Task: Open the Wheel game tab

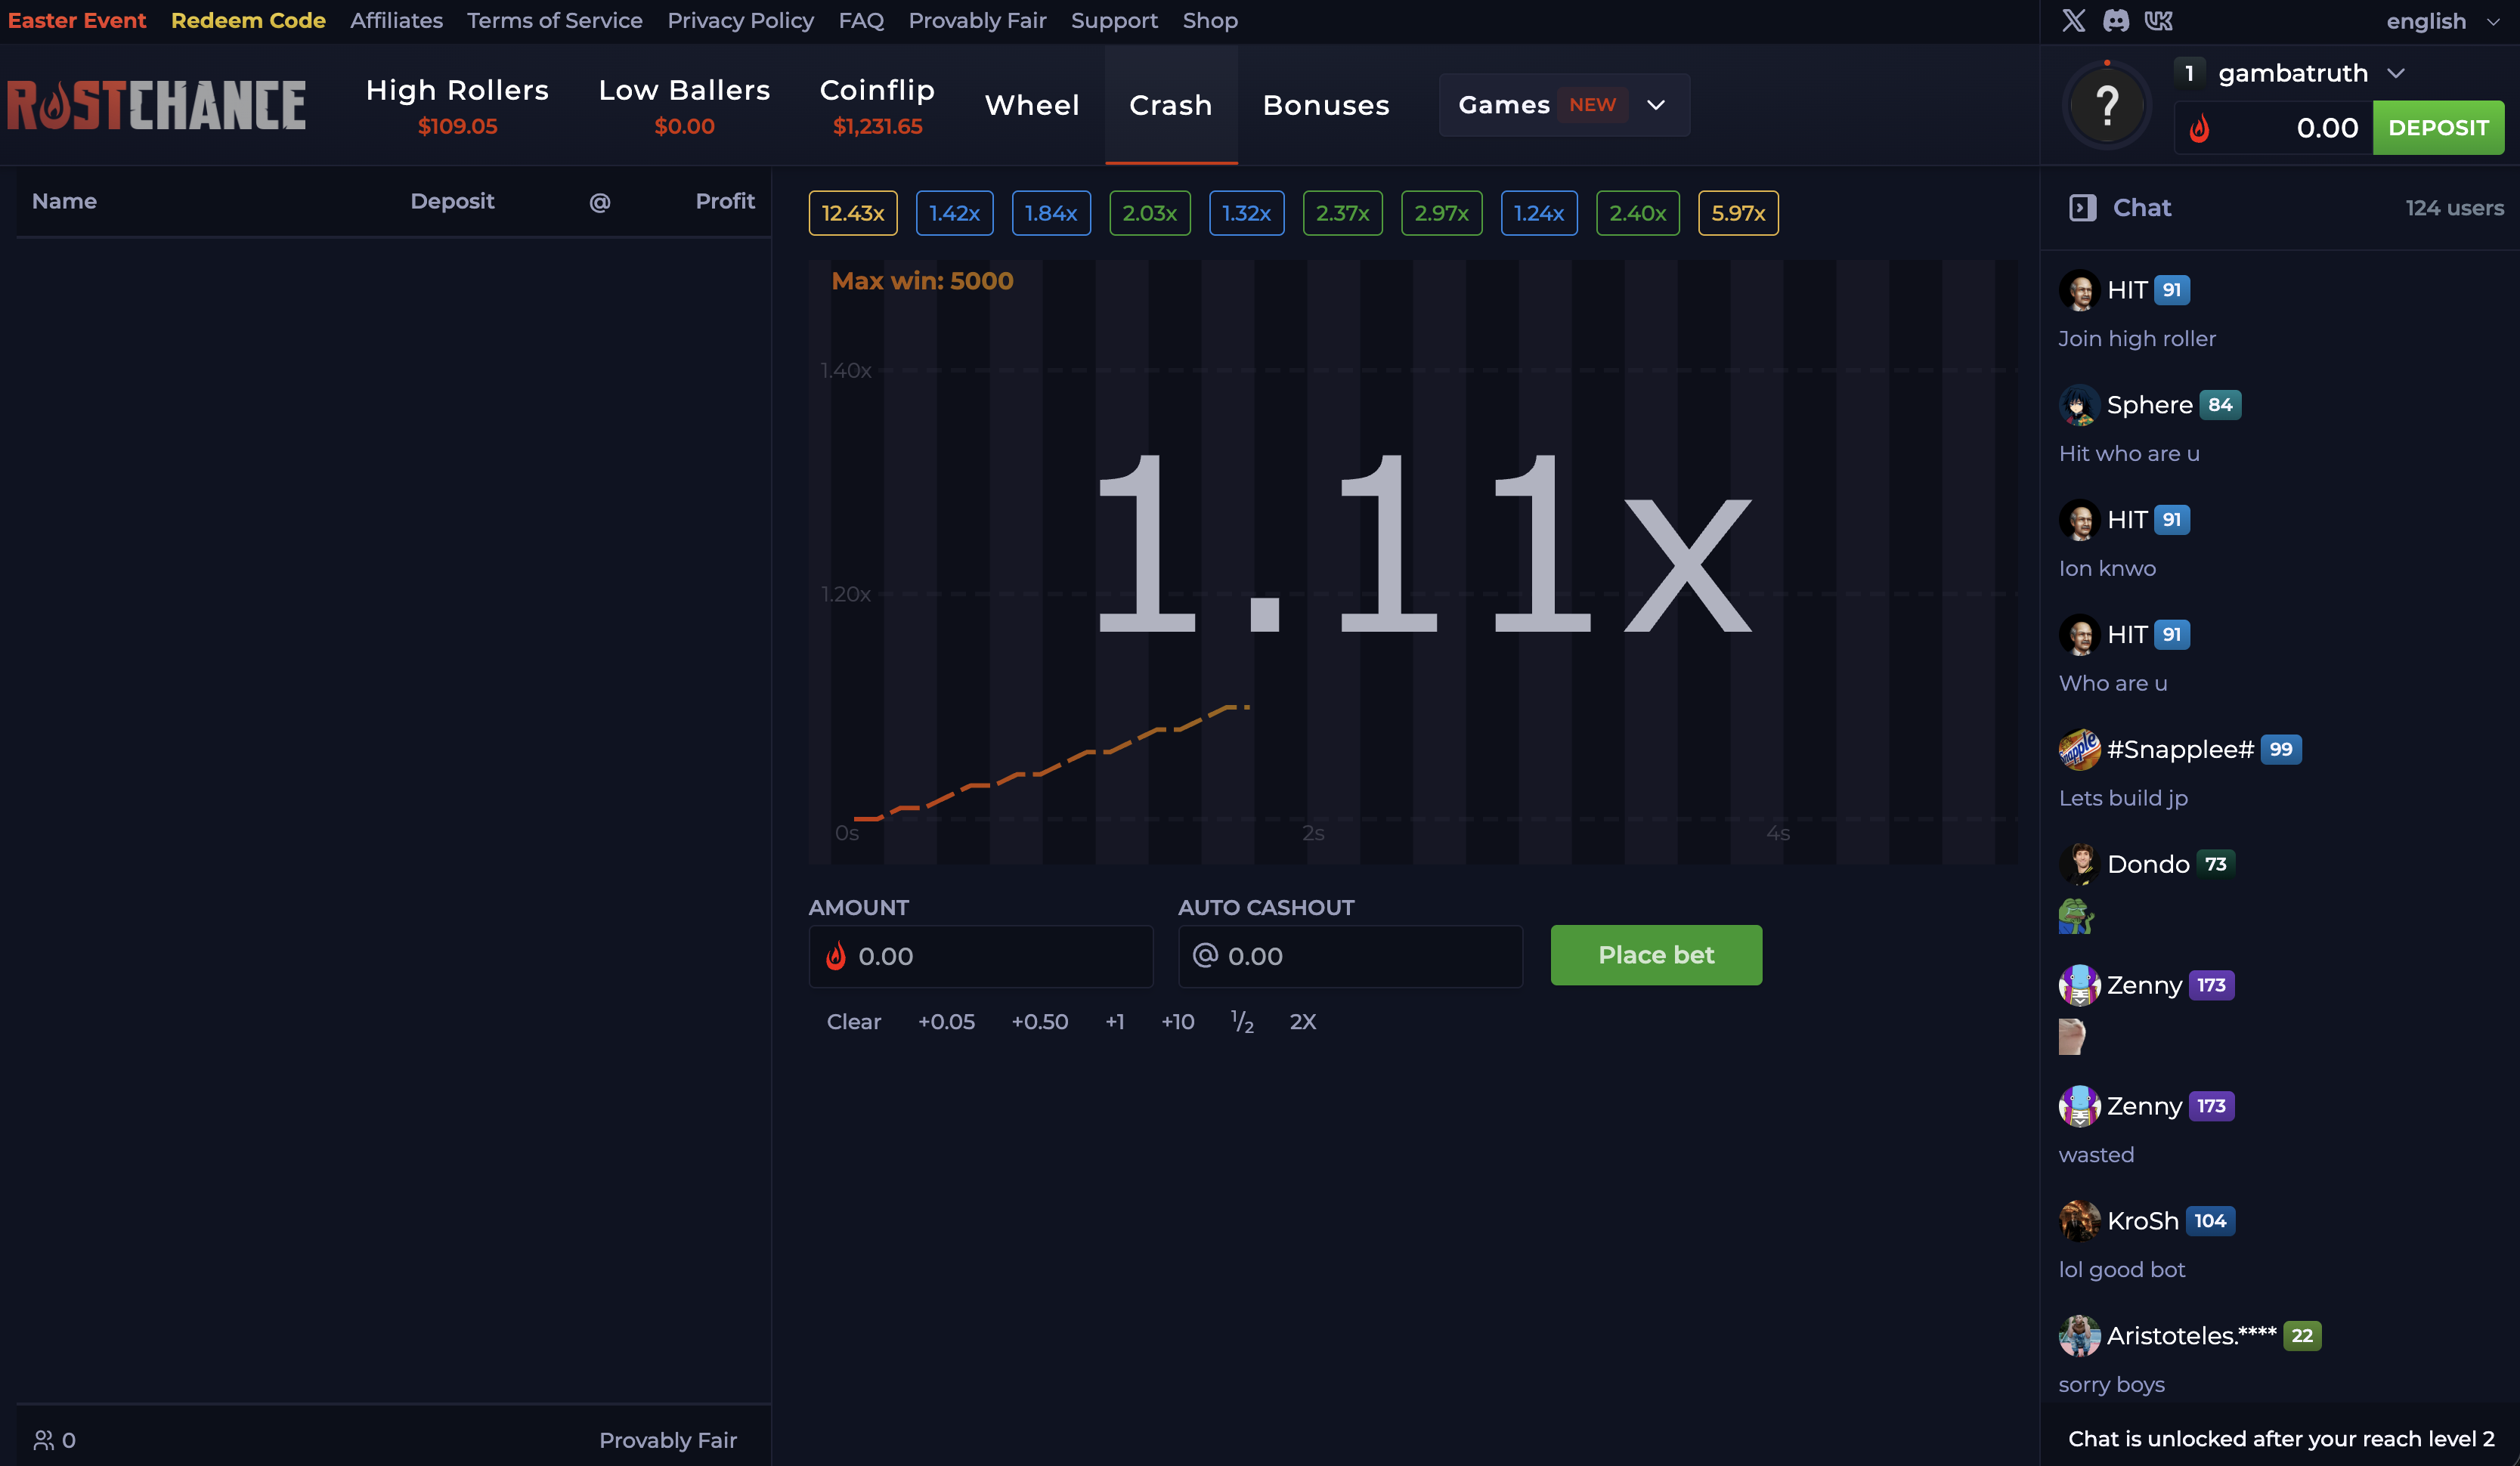Action: coord(1032,105)
